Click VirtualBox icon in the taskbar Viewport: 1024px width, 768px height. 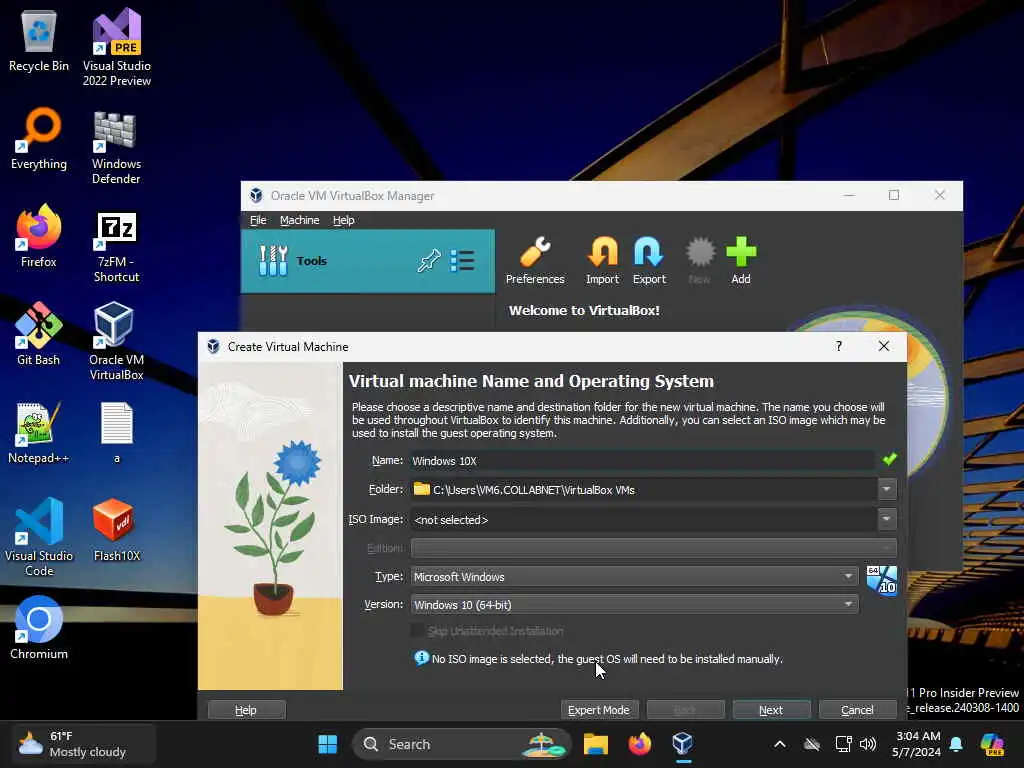tap(682, 744)
